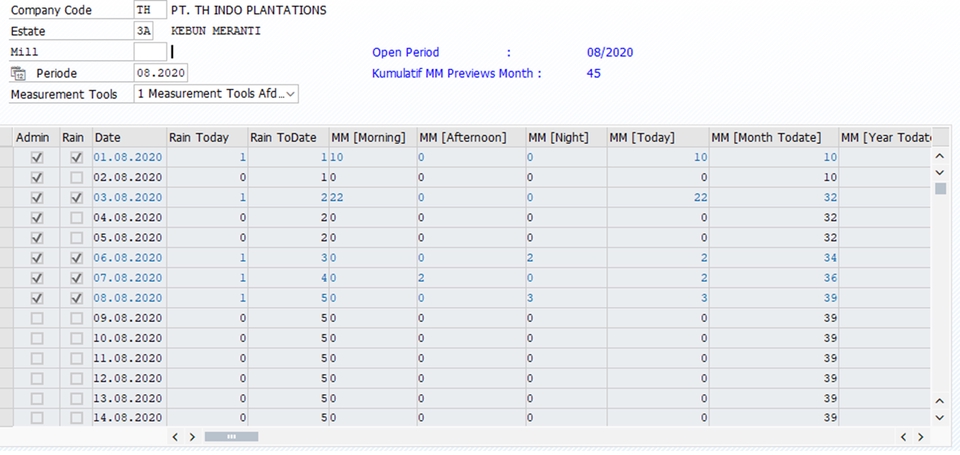
Task: Click Kumulatif MM Previews Month value 45
Action: pos(593,73)
